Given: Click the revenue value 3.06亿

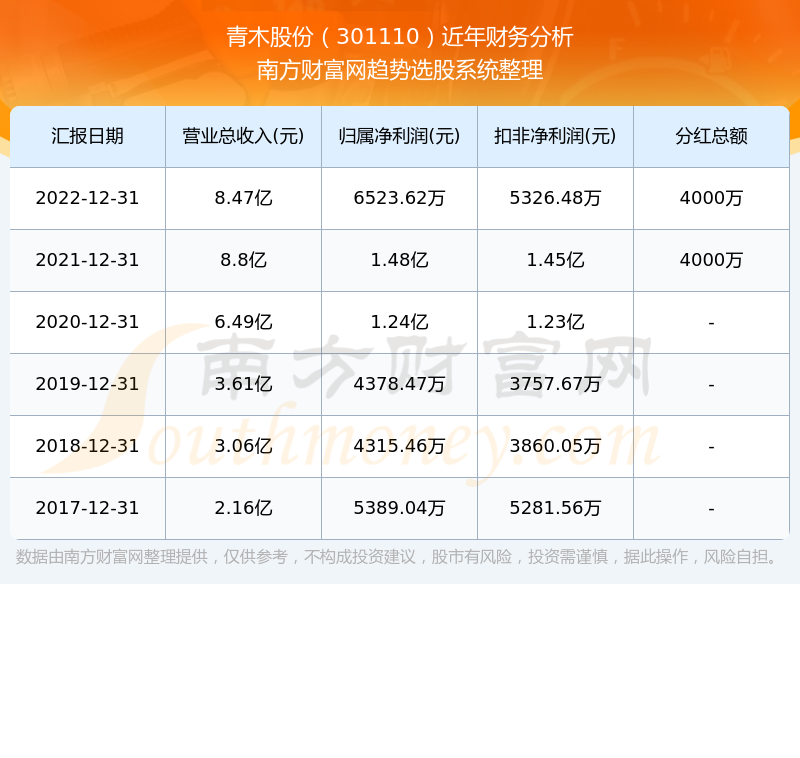Looking at the screenshot, I should [x=243, y=447].
